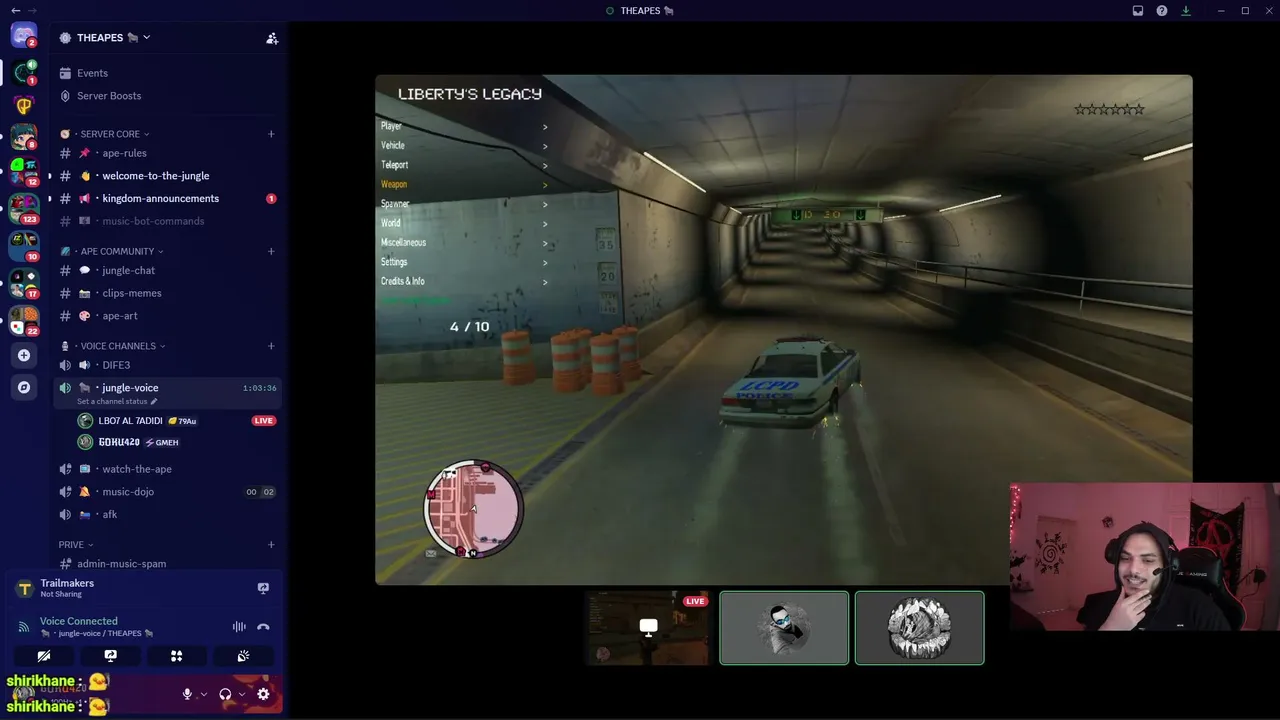The width and height of the screenshot is (1280, 720).
Task: Click the Trailmakers share screen icon
Action: (x=263, y=588)
